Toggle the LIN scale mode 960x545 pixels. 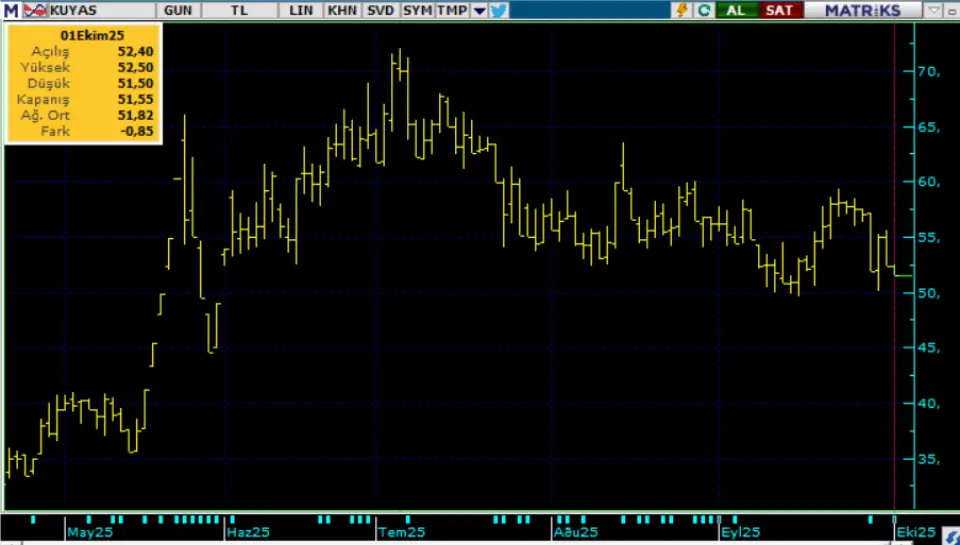click(302, 10)
